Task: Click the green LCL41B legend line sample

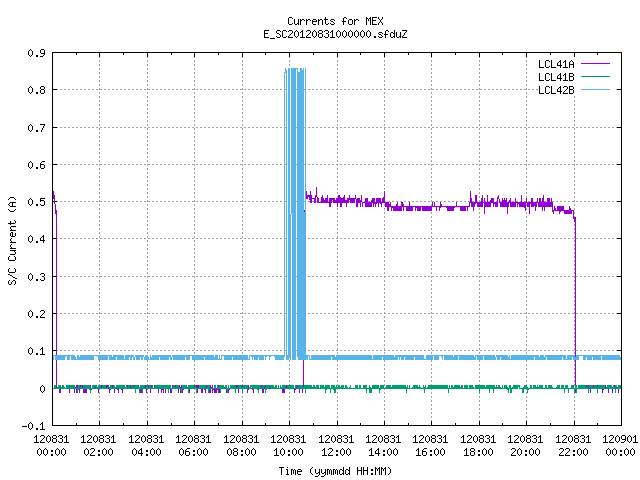Action: point(595,76)
